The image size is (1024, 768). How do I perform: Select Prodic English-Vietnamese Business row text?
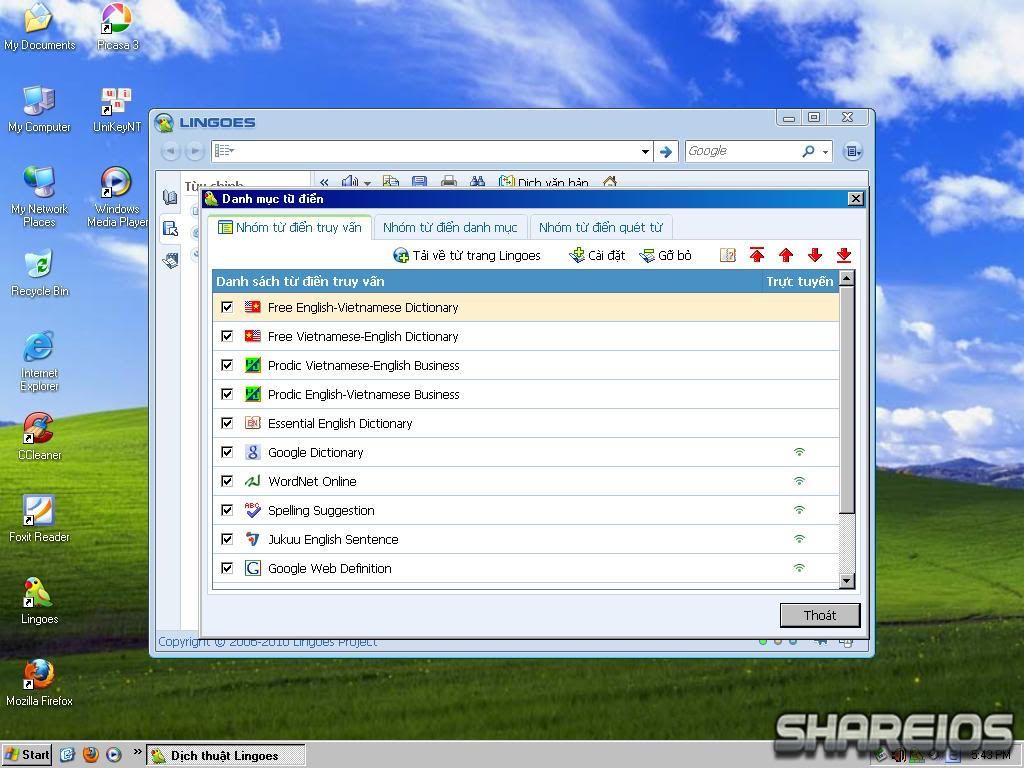[364, 394]
